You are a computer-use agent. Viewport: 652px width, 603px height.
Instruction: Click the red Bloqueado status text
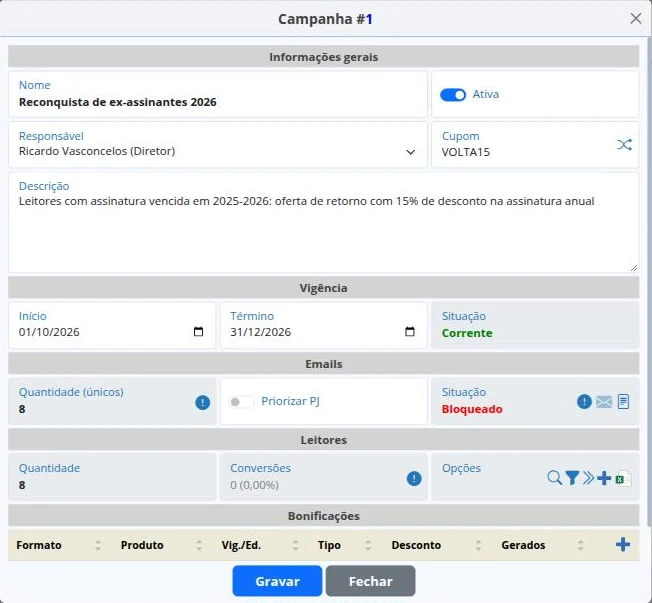pos(472,409)
